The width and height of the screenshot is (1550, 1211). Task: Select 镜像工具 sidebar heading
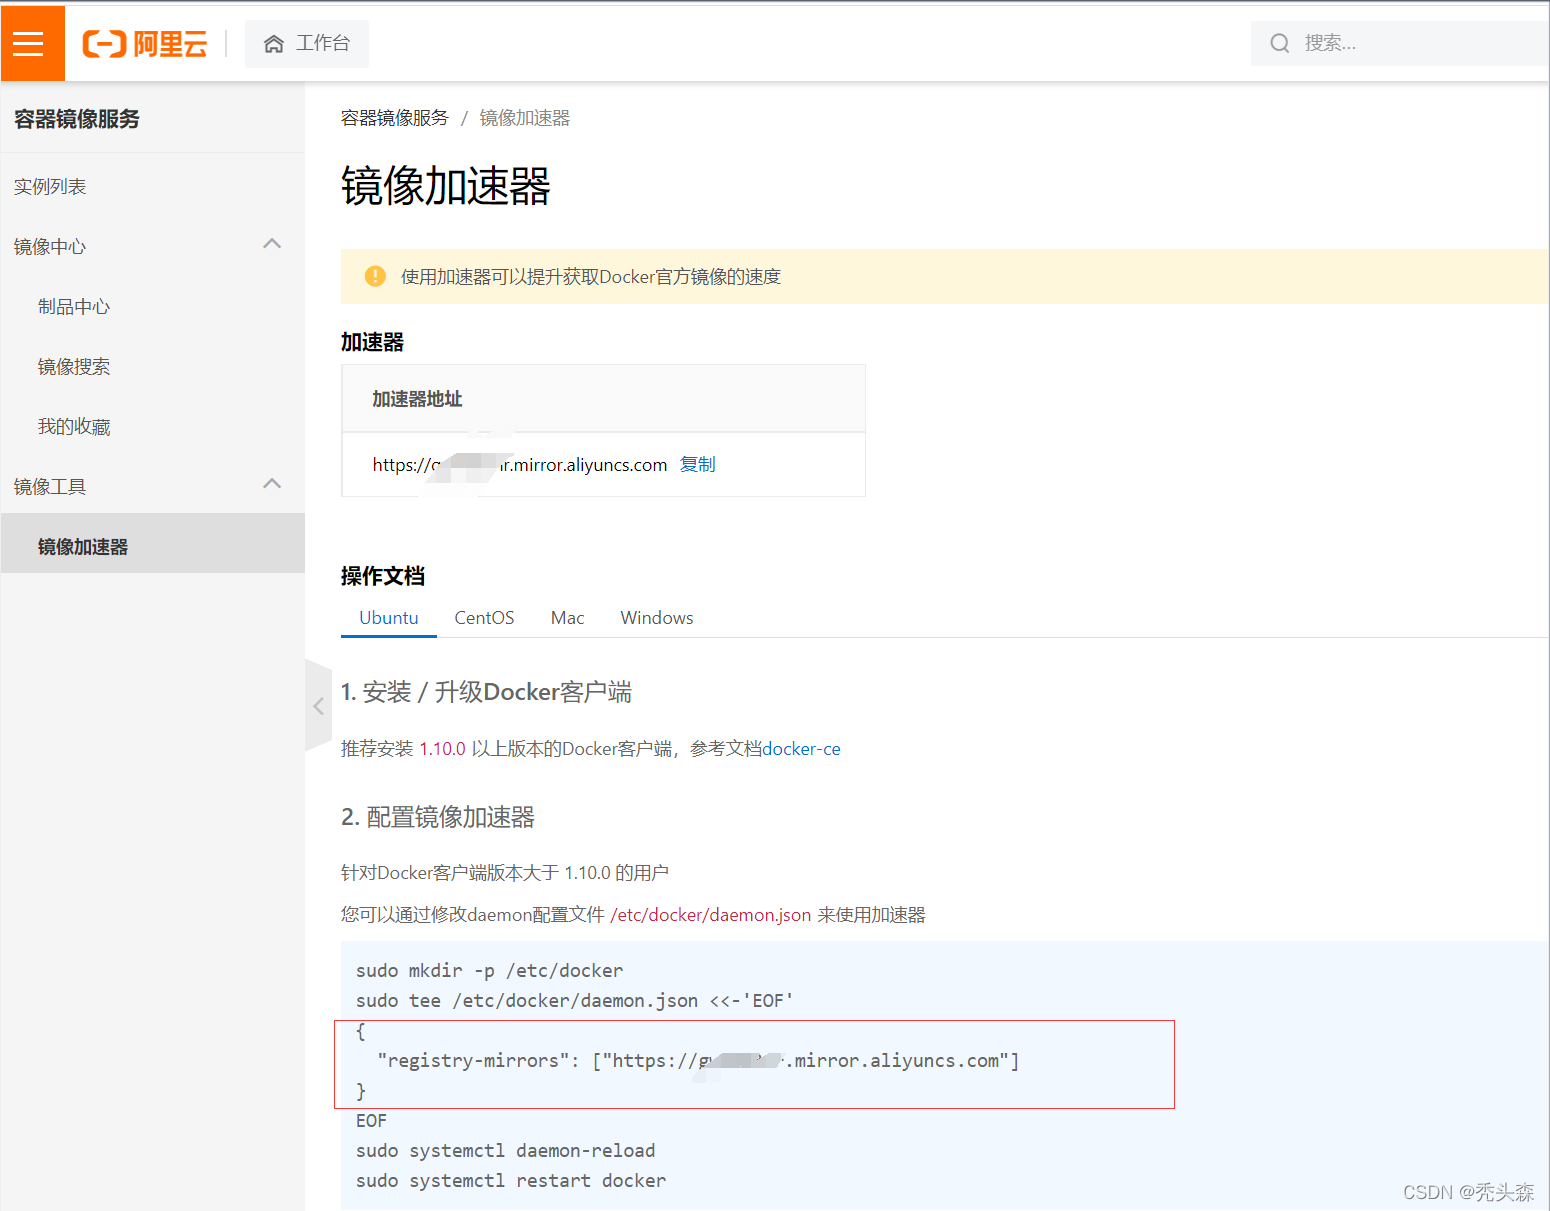[x=50, y=487]
